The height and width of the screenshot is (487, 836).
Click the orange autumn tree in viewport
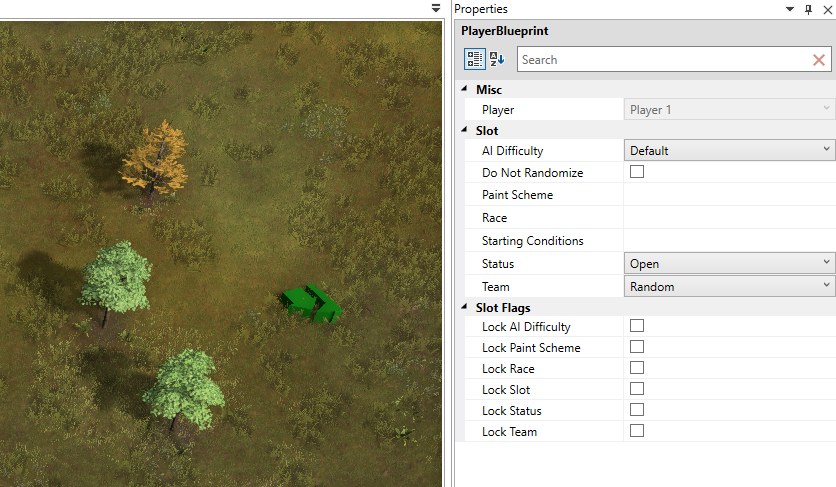[155, 160]
